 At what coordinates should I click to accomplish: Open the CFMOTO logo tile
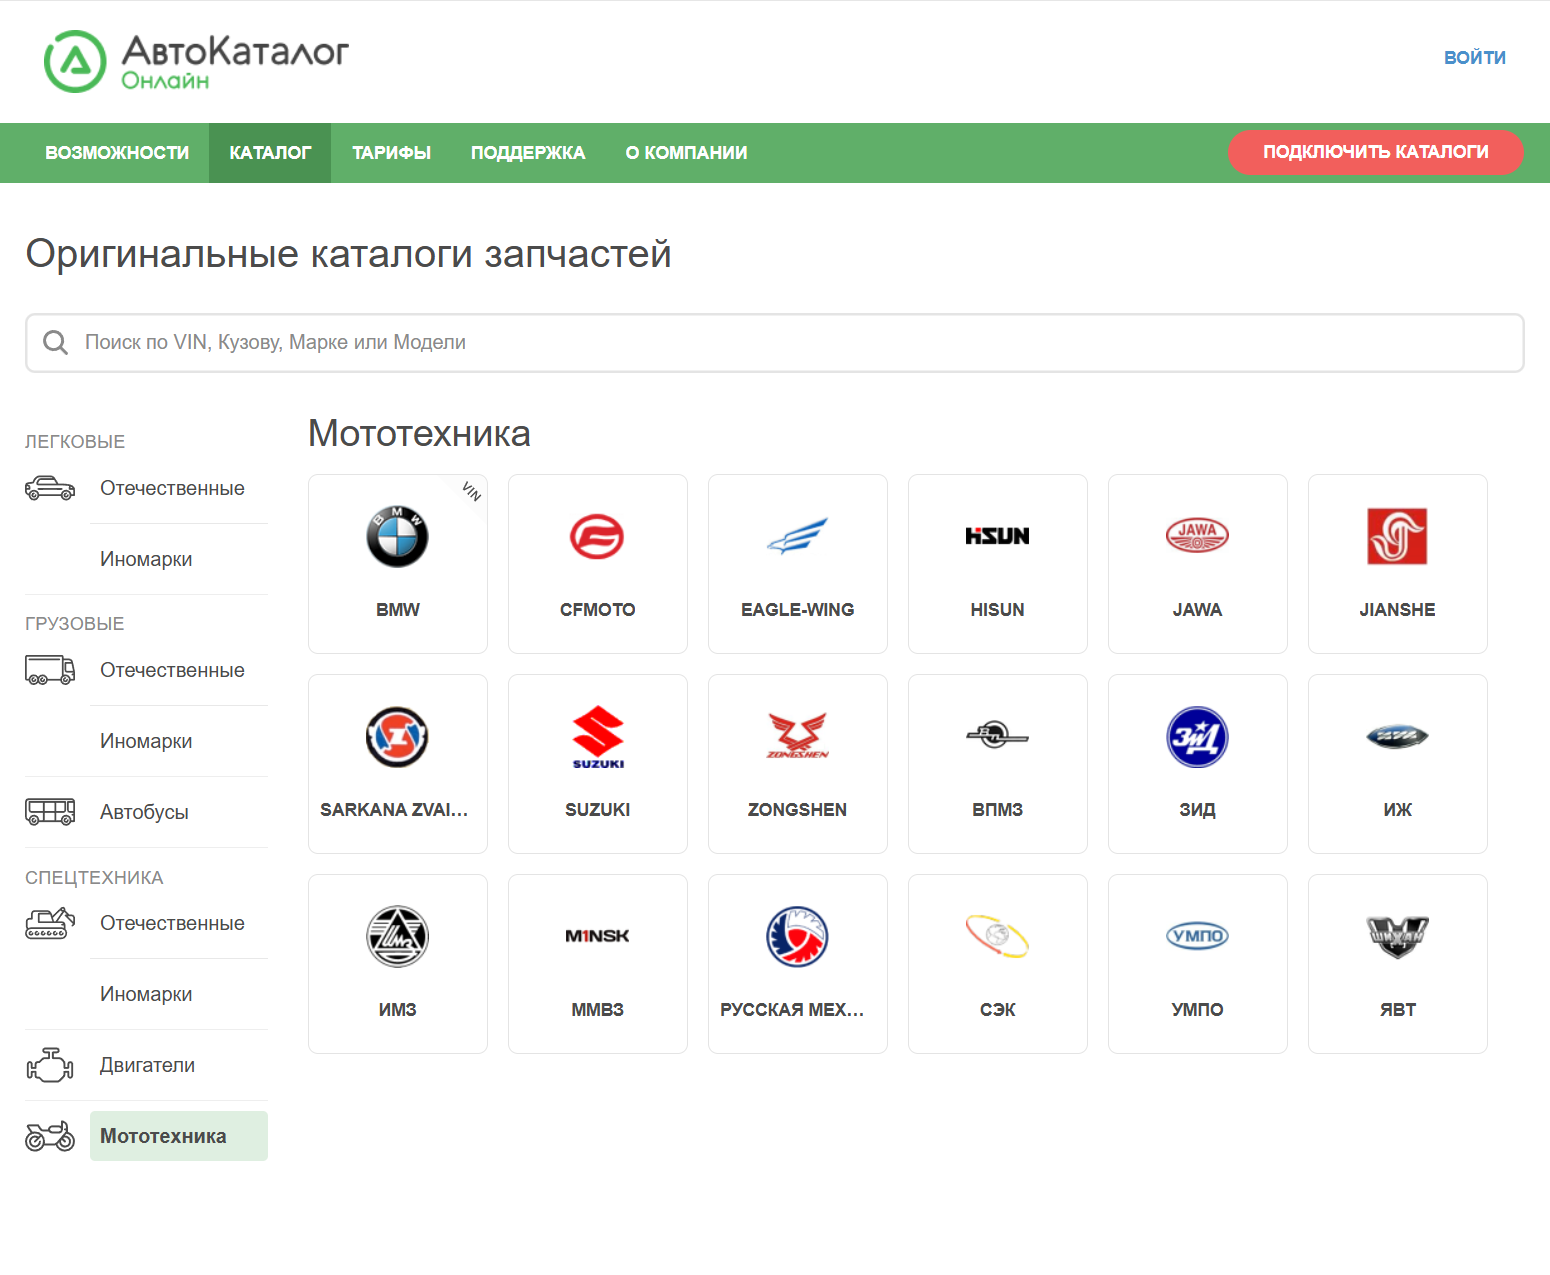click(597, 536)
